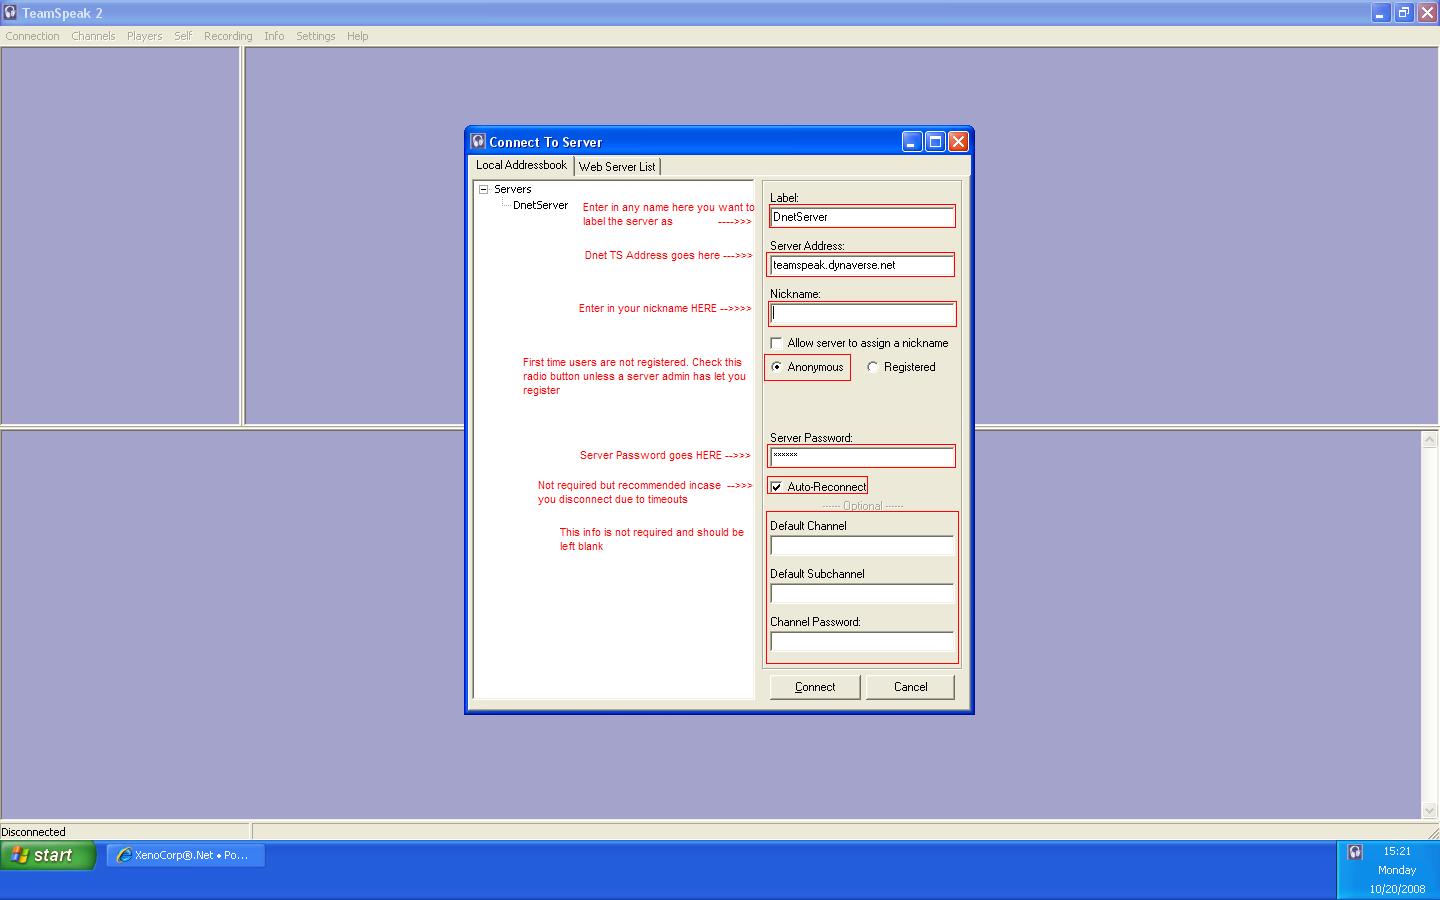
Task: Uncheck the Auto-Reconnect checkbox
Action: coord(776,487)
